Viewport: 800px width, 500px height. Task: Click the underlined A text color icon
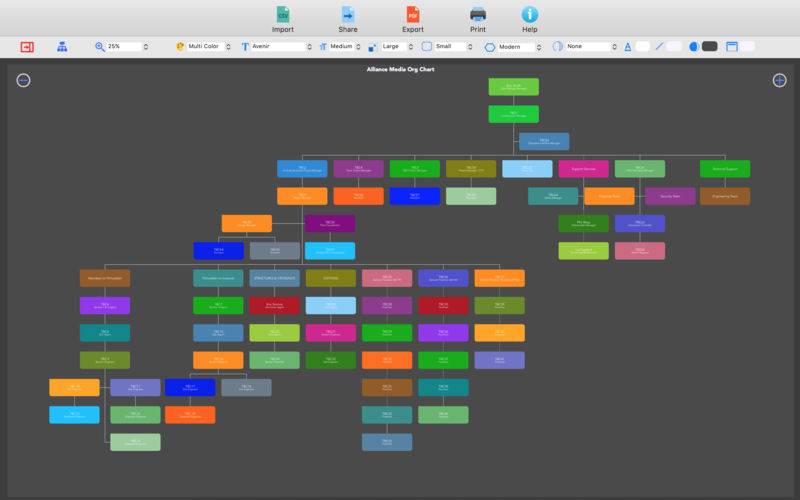[x=628, y=47]
